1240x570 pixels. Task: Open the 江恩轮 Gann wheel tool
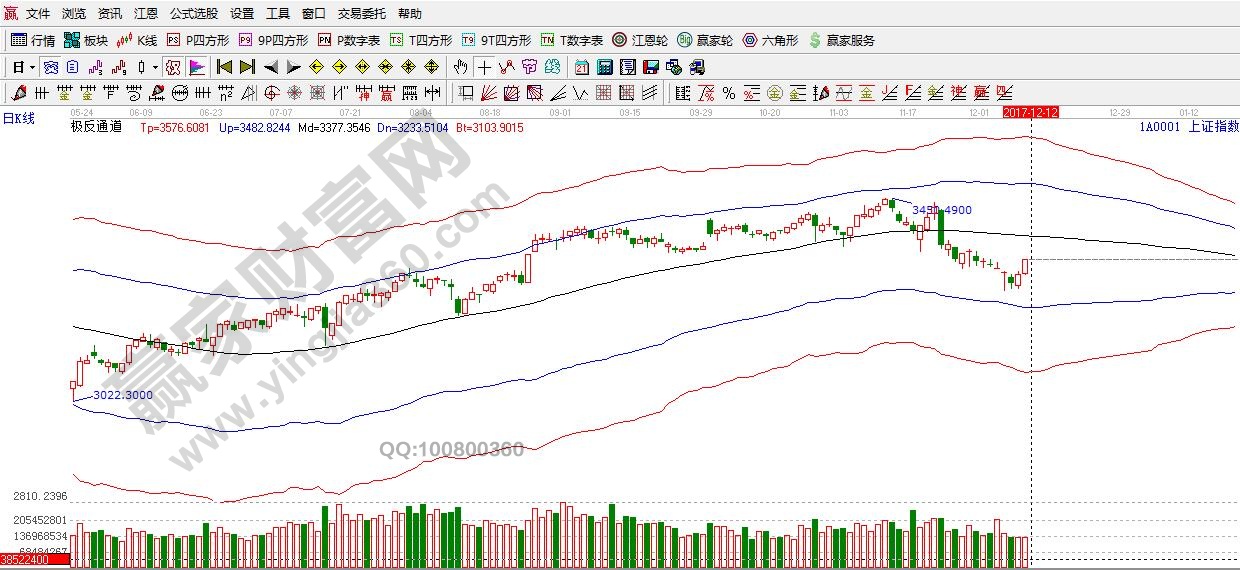[x=640, y=41]
